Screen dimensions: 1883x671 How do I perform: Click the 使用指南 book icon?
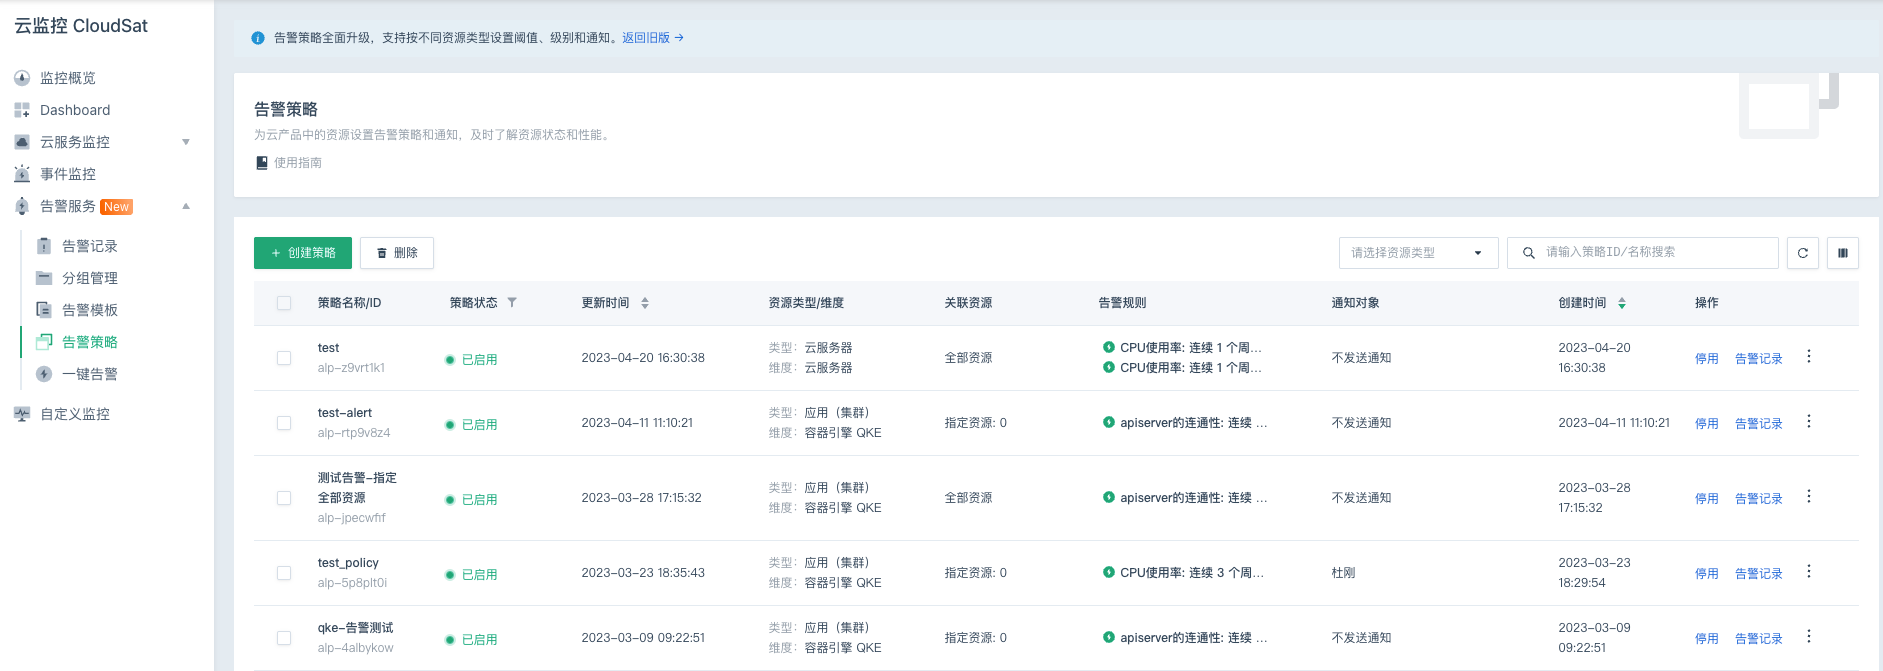[x=262, y=163]
